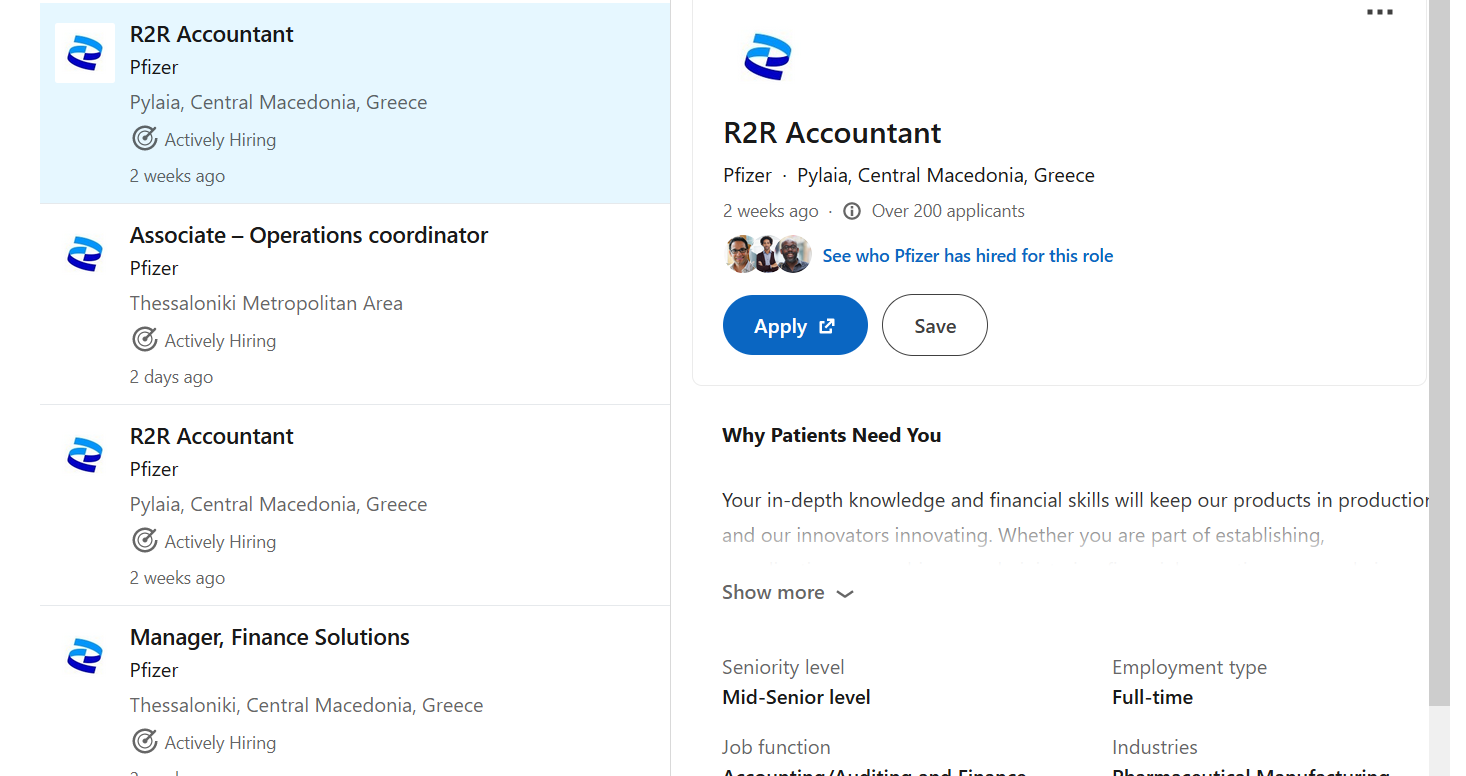This screenshot has width=1466, height=776.
Task: Click Actively Hiring icon on Manager, Finance Solutions listing
Action: click(145, 741)
